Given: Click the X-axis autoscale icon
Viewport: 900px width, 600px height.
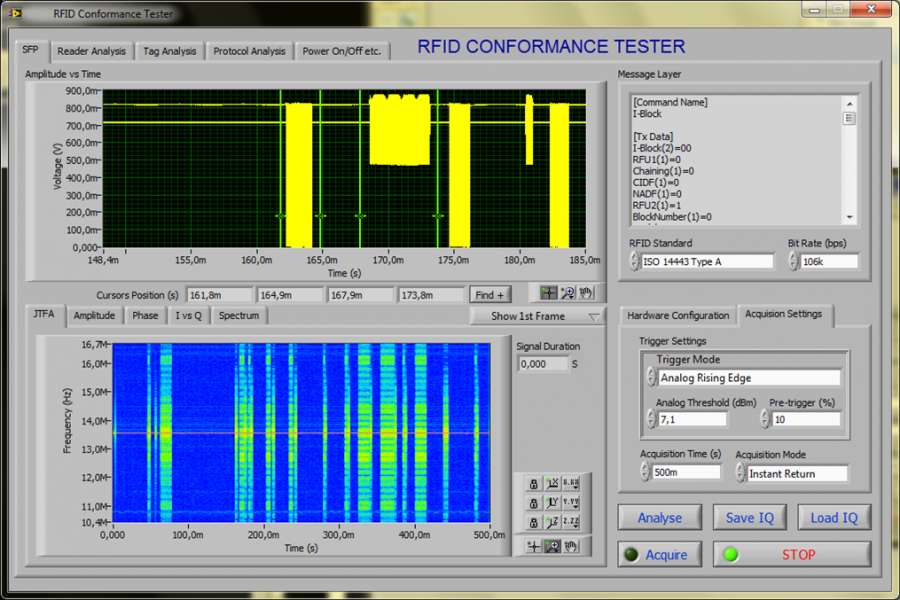Looking at the screenshot, I should 551,484.
